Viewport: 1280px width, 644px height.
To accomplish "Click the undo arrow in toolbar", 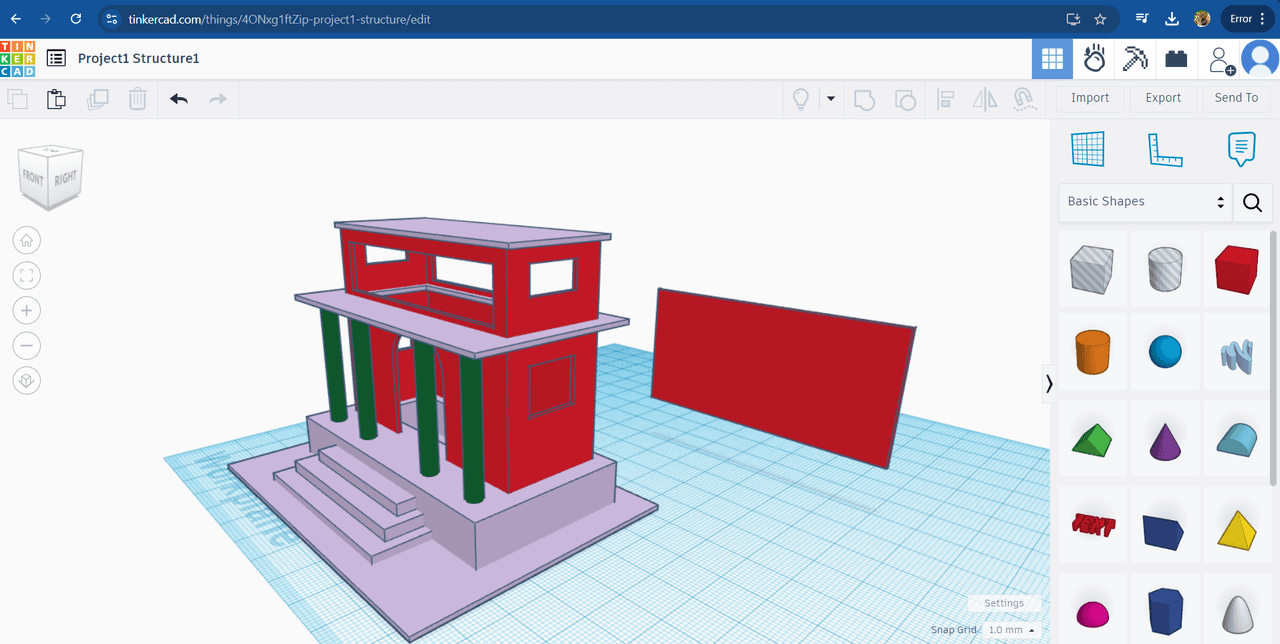I will (x=179, y=99).
